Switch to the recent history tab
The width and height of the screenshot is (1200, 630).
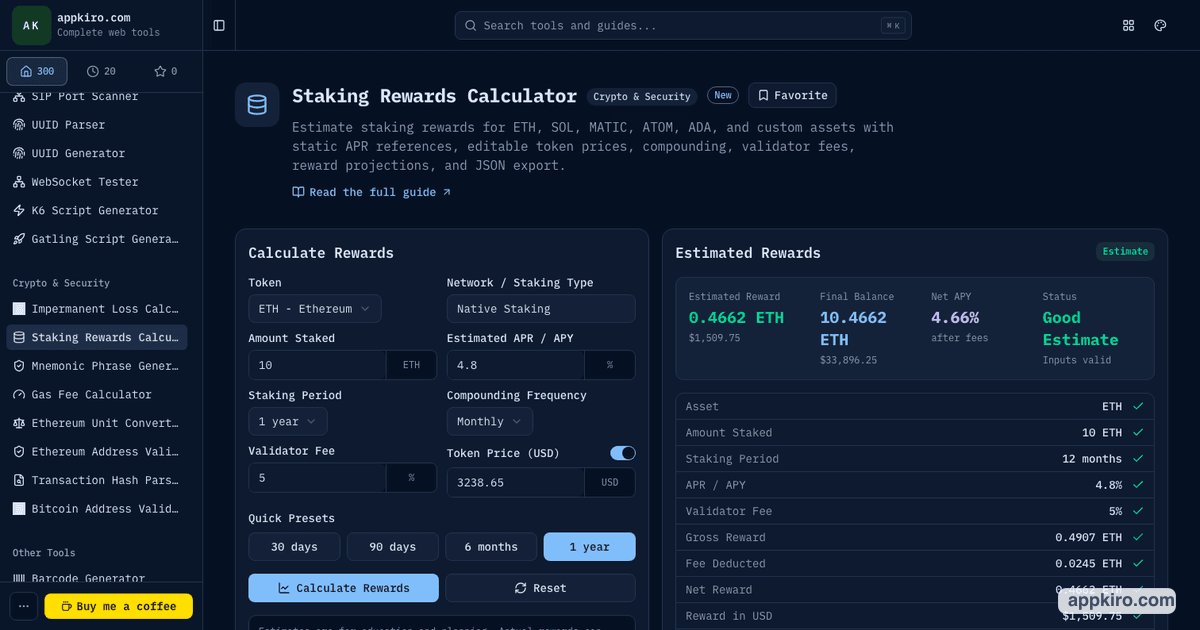coord(101,71)
